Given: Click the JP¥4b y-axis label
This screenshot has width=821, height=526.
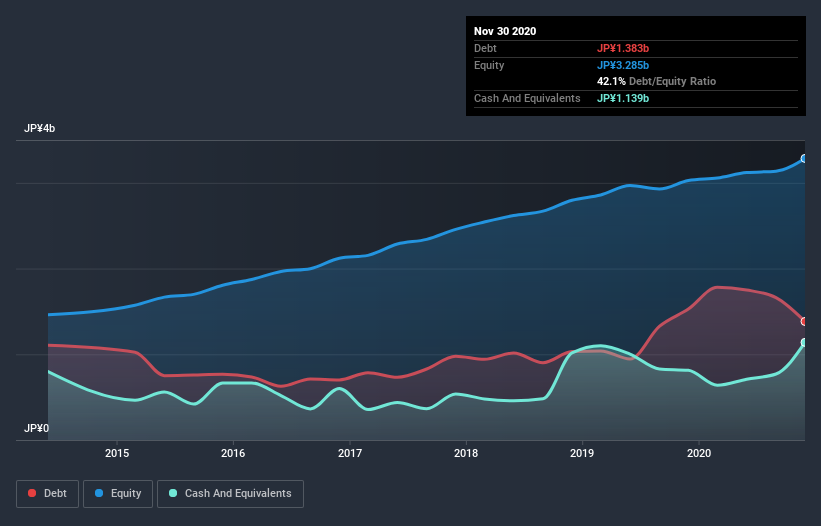Looking at the screenshot, I should pyautogui.click(x=40, y=128).
